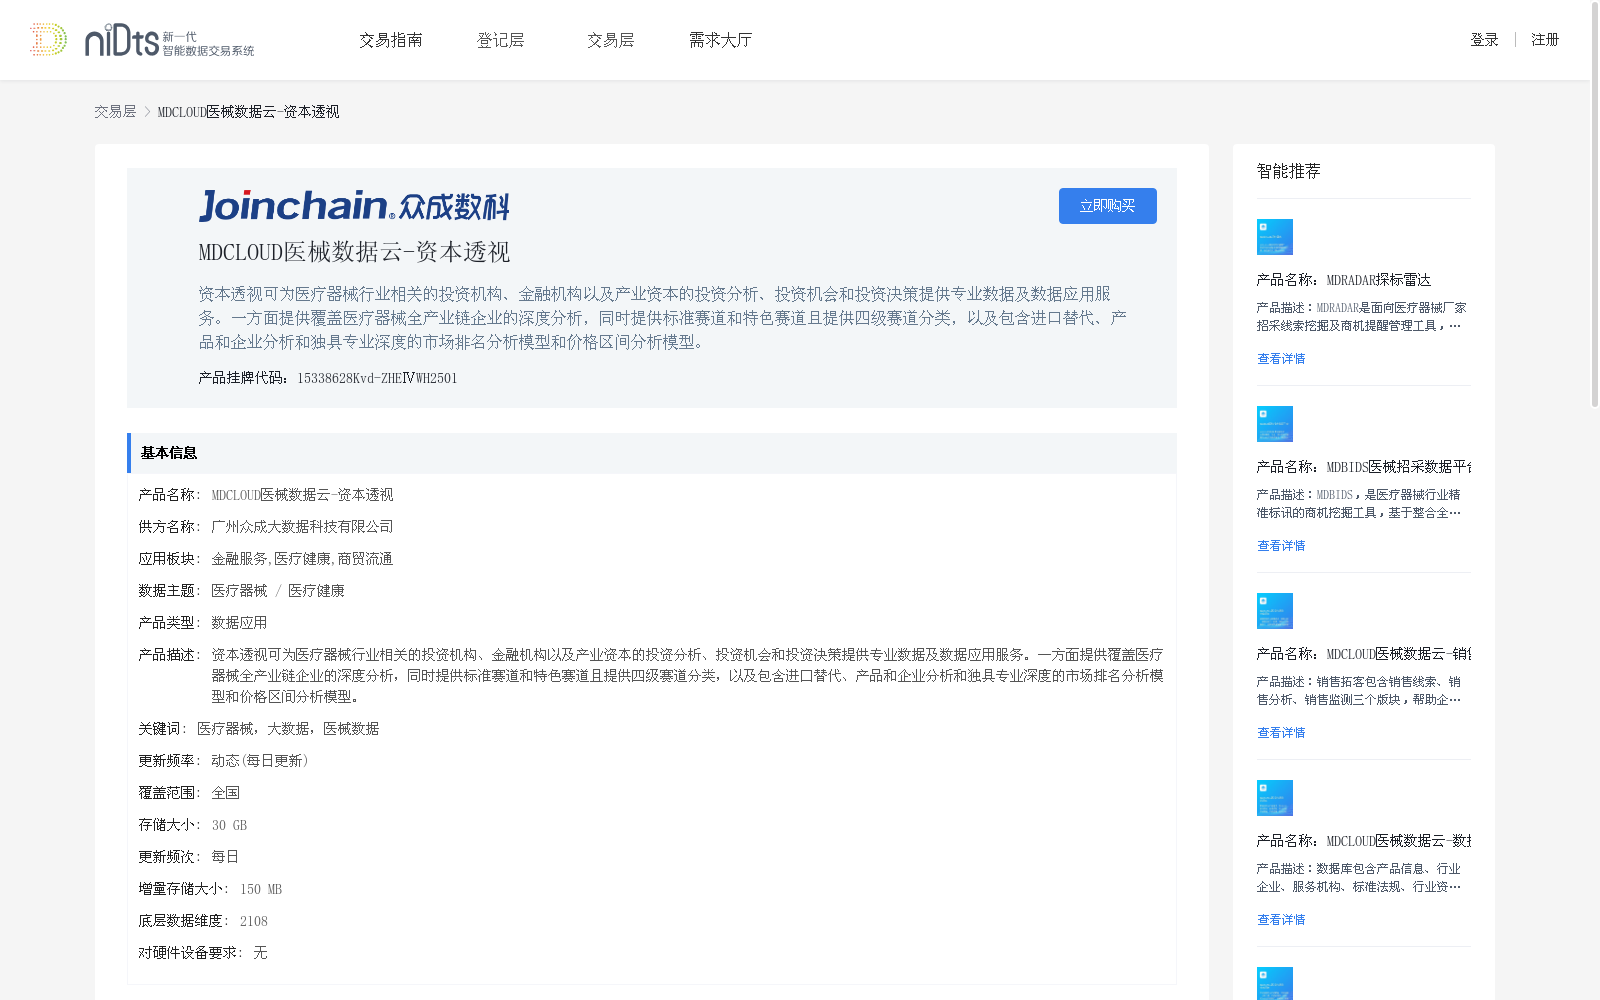Click the vertical page scrollbar
The height and width of the screenshot is (1000, 1600).
click(1595, 205)
